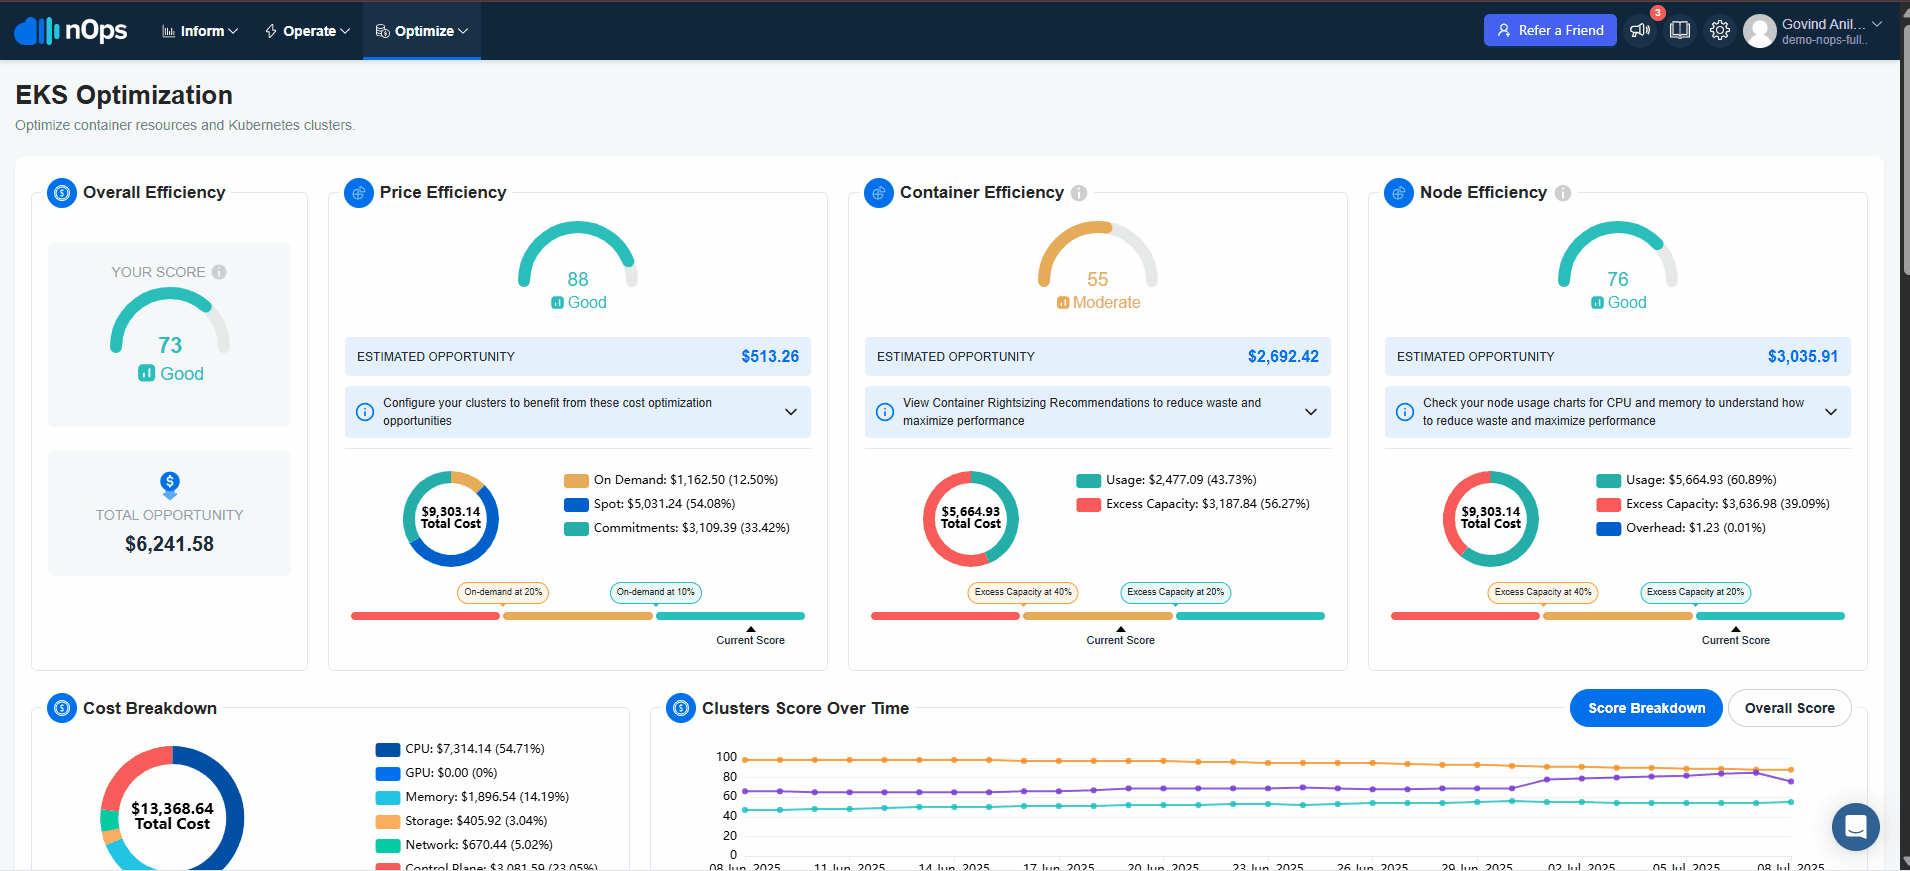The height and width of the screenshot is (871, 1910).
Task: Click the Node $3,035.91 opportunity value
Action: coord(1803,357)
